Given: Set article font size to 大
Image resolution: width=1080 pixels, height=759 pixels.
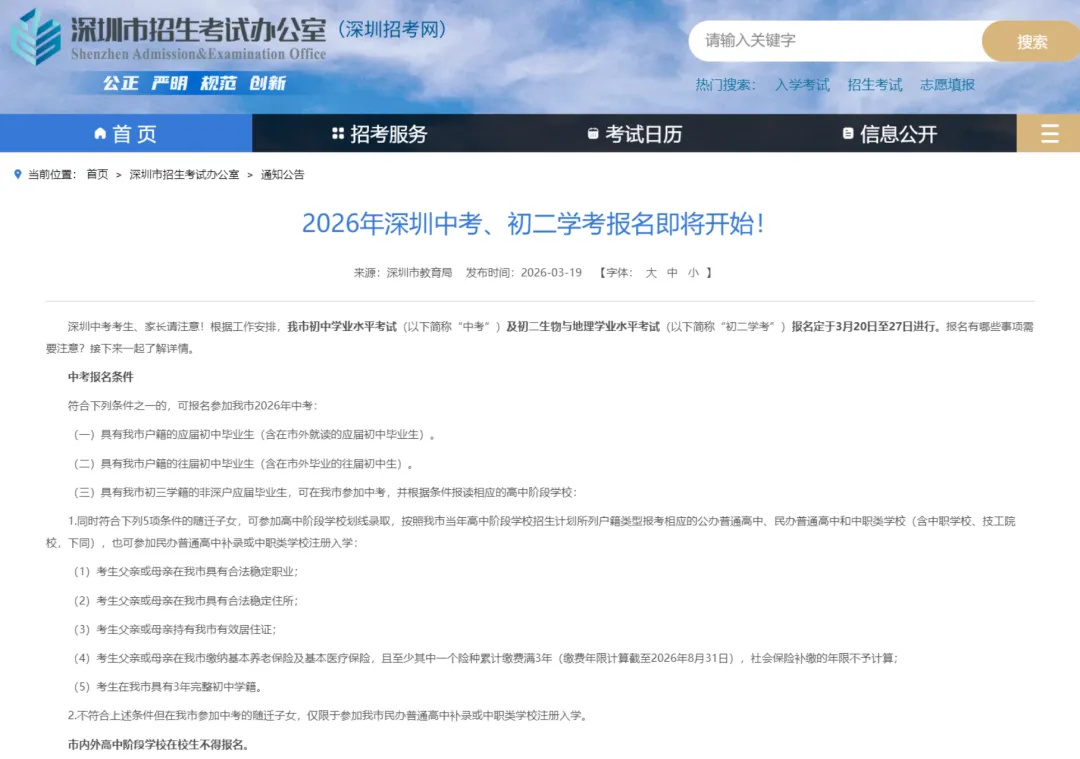Looking at the screenshot, I should 652,272.
